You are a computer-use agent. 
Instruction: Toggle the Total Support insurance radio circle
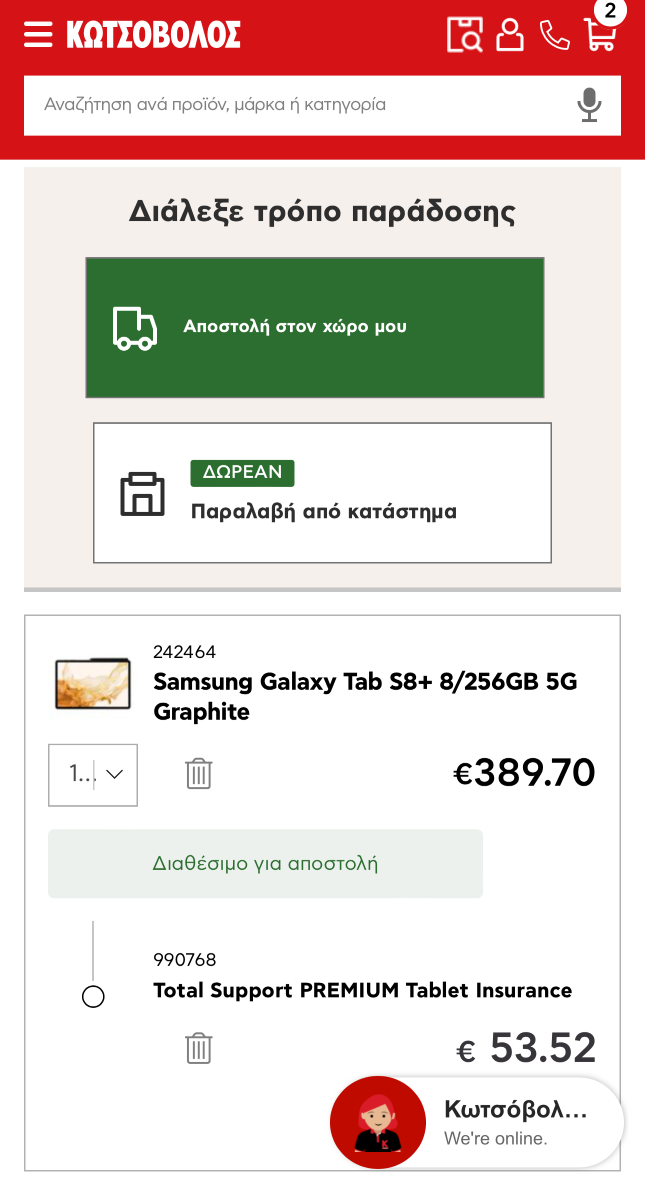[x=93, y=997]
